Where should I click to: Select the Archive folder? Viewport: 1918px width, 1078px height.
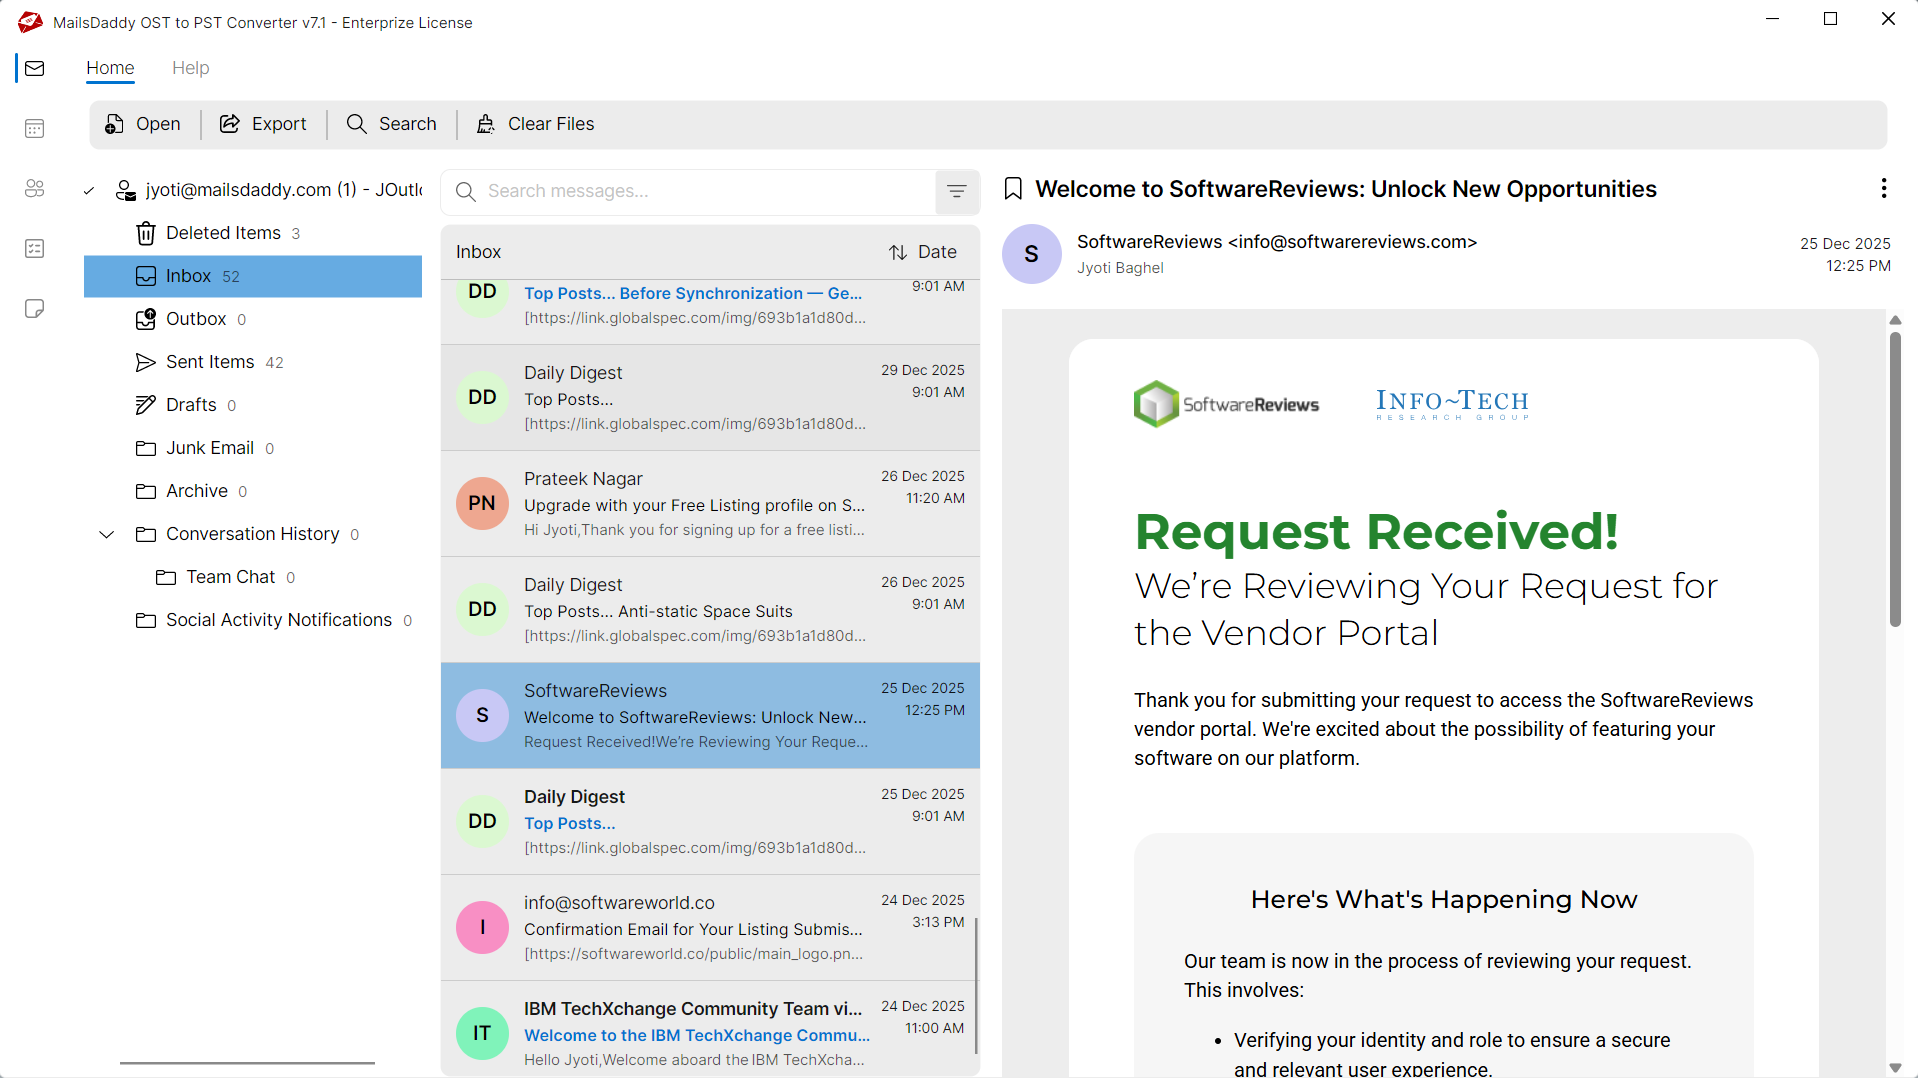pos(253,491)
